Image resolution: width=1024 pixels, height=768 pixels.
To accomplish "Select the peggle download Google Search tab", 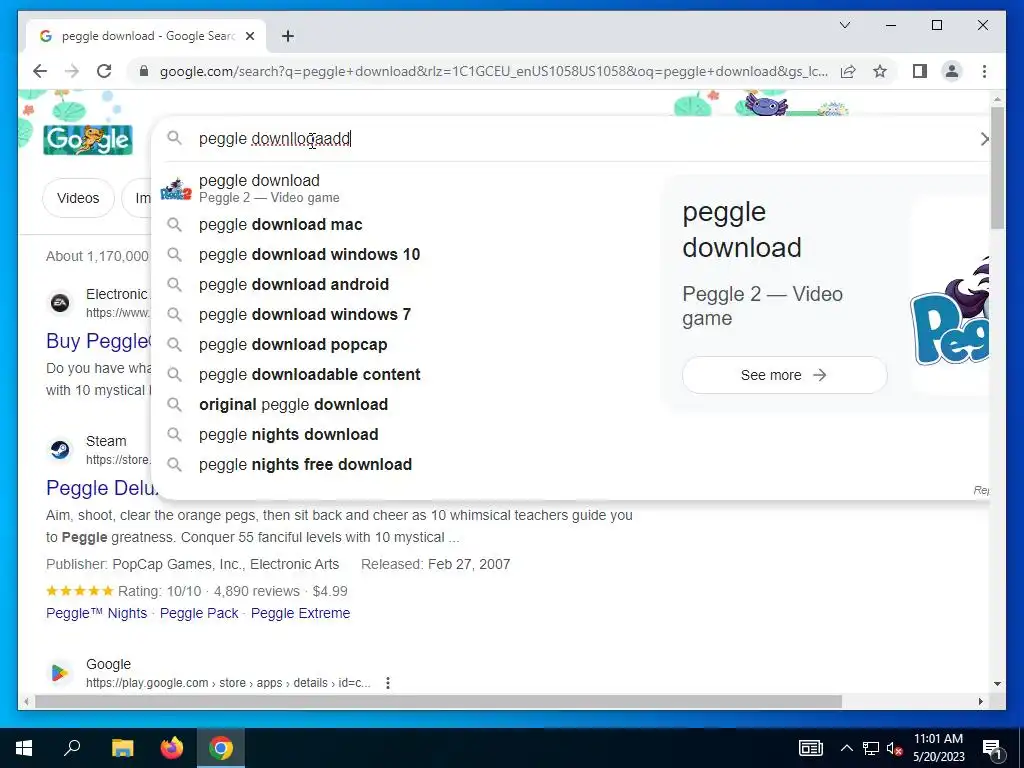I will click(146, 36).
